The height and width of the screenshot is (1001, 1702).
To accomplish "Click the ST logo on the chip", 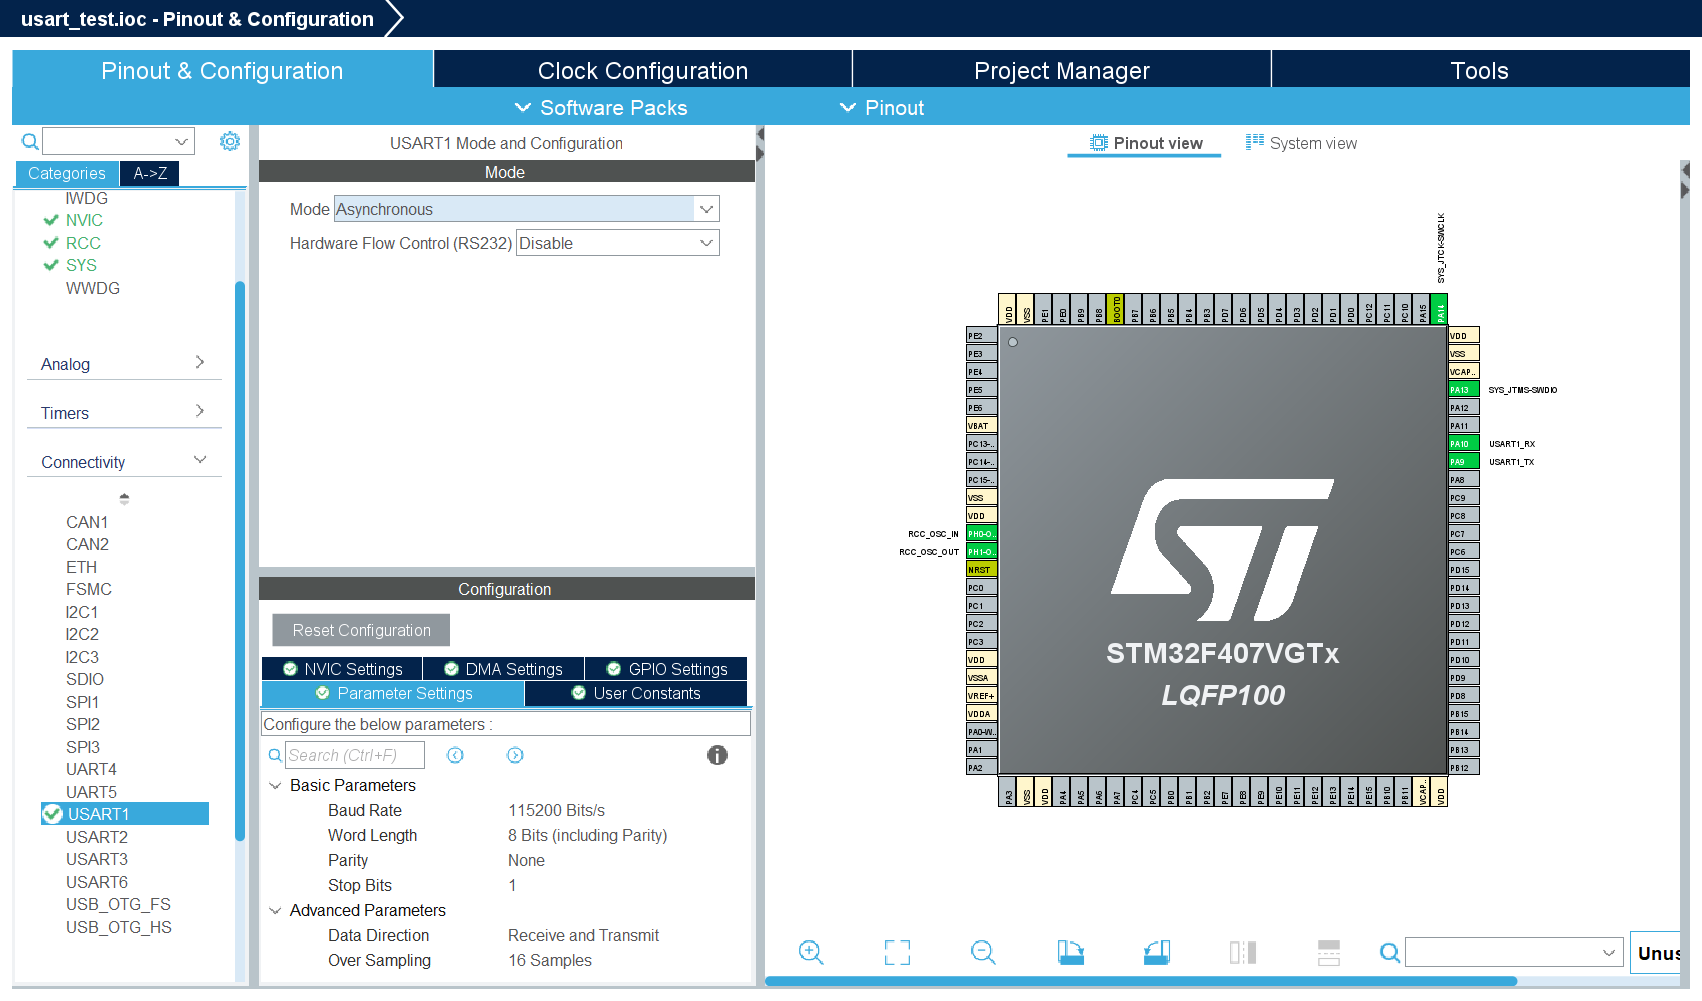I will pos(1222,550).
